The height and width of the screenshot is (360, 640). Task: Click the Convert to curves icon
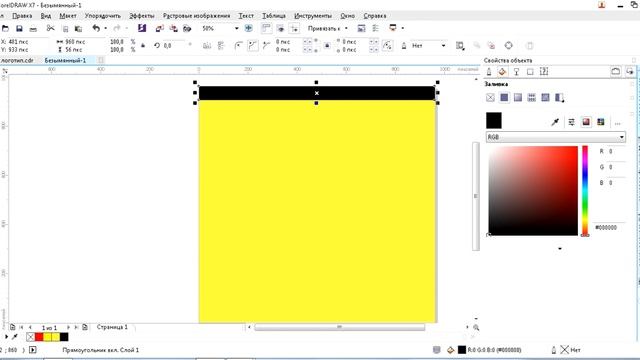tap(508, 45)
